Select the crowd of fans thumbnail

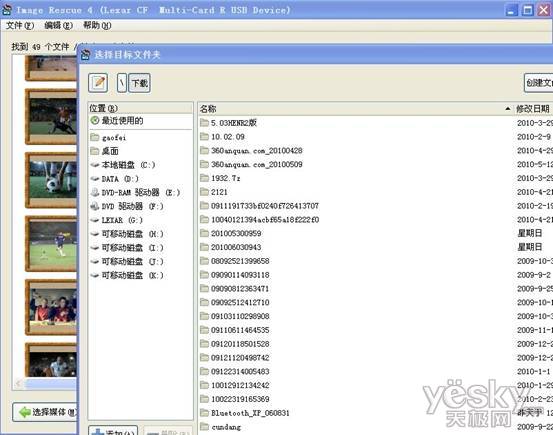coord(51,307)
